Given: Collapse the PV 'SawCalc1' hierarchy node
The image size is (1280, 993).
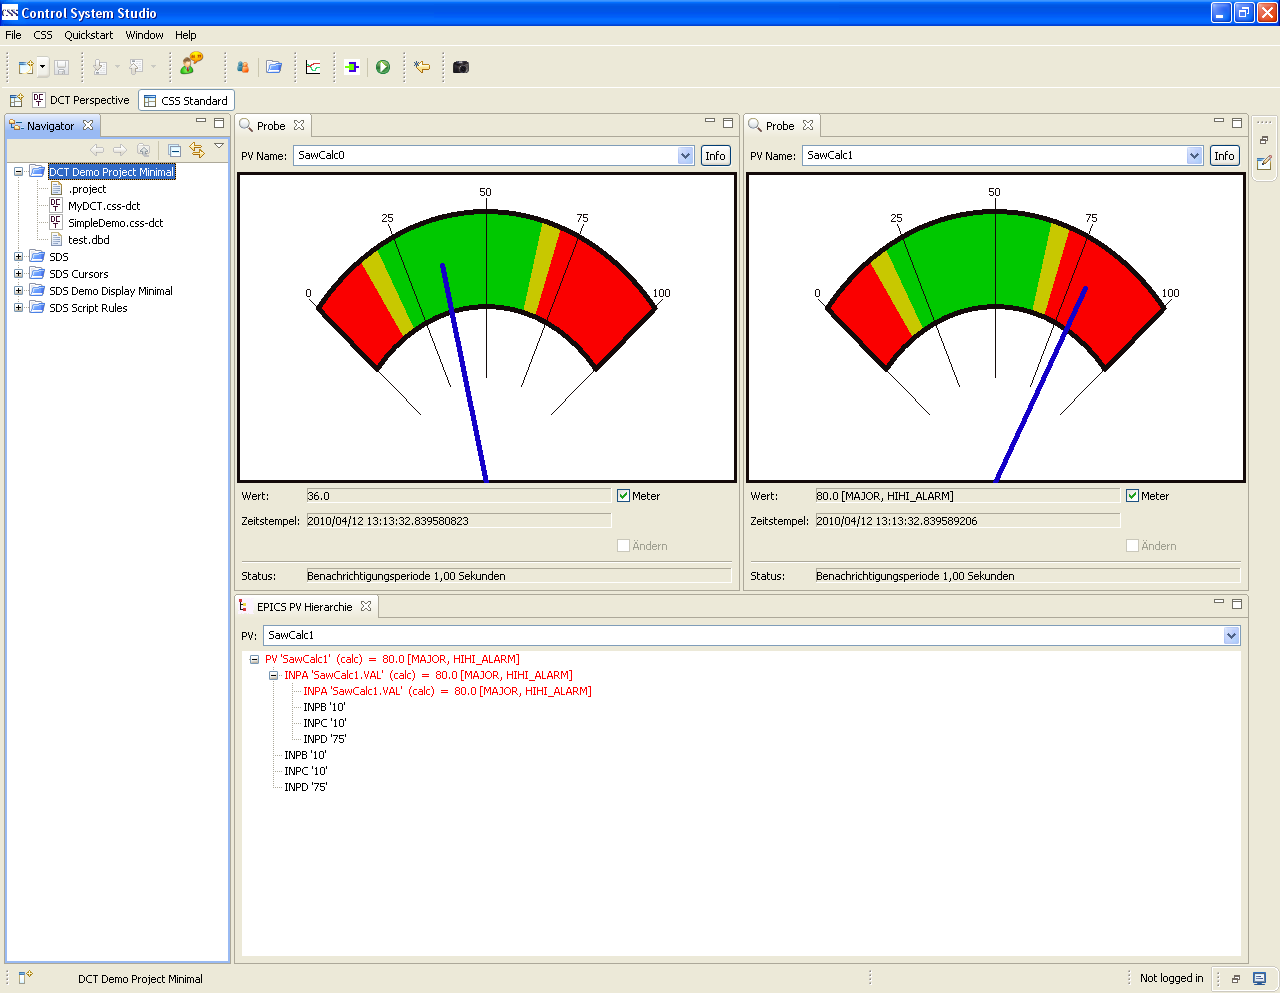Looking at the screenshot, I should (x=254, y=659).
